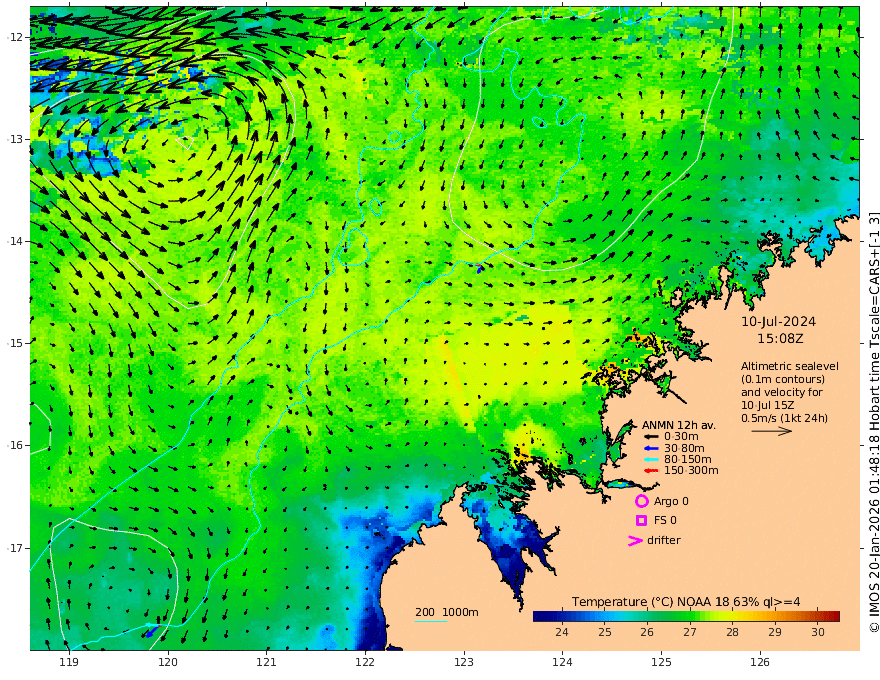The image size is (880, 680).
Task: Click latitude axis label -16
Action: 15,445
